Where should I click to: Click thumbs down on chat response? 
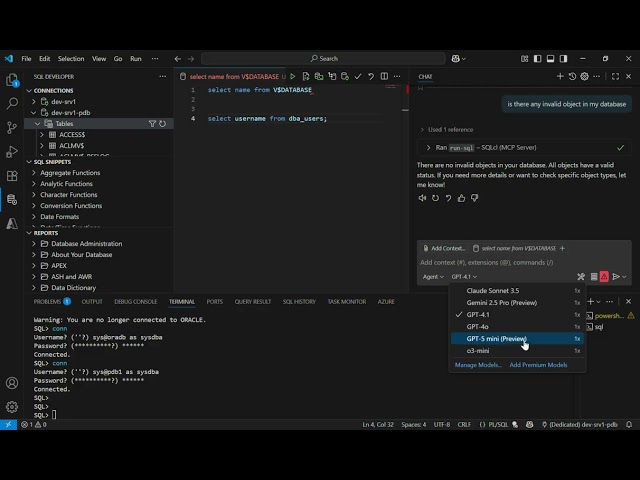coord(474,198)
